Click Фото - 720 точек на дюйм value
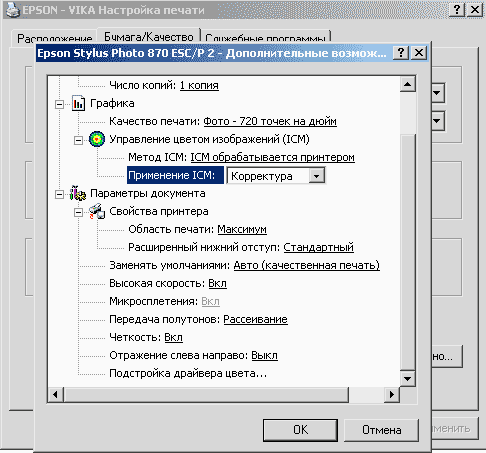The width and height of the screenshot is (486, 453). (270, 121)
